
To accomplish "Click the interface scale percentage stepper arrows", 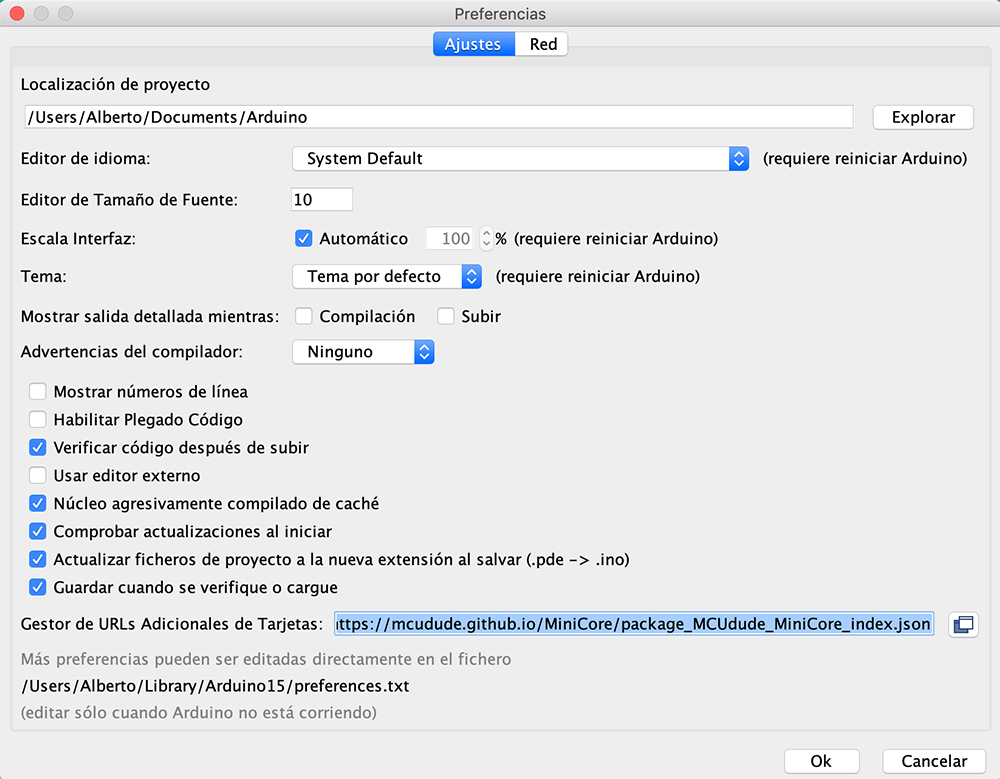I will click(x=486, y=239).
